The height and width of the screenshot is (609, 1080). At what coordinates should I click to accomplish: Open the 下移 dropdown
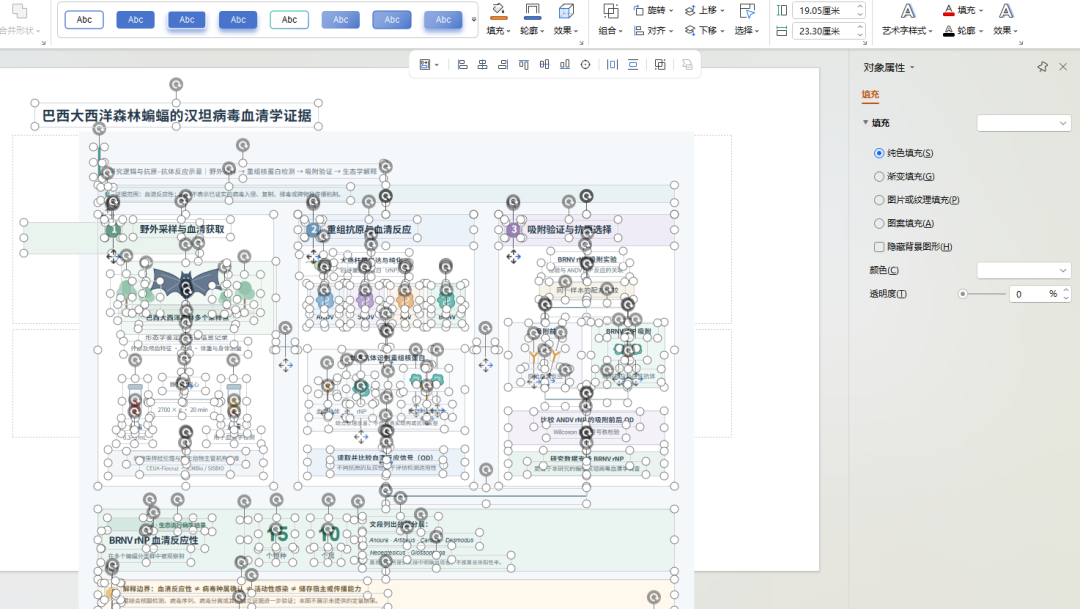click(705, 30)
